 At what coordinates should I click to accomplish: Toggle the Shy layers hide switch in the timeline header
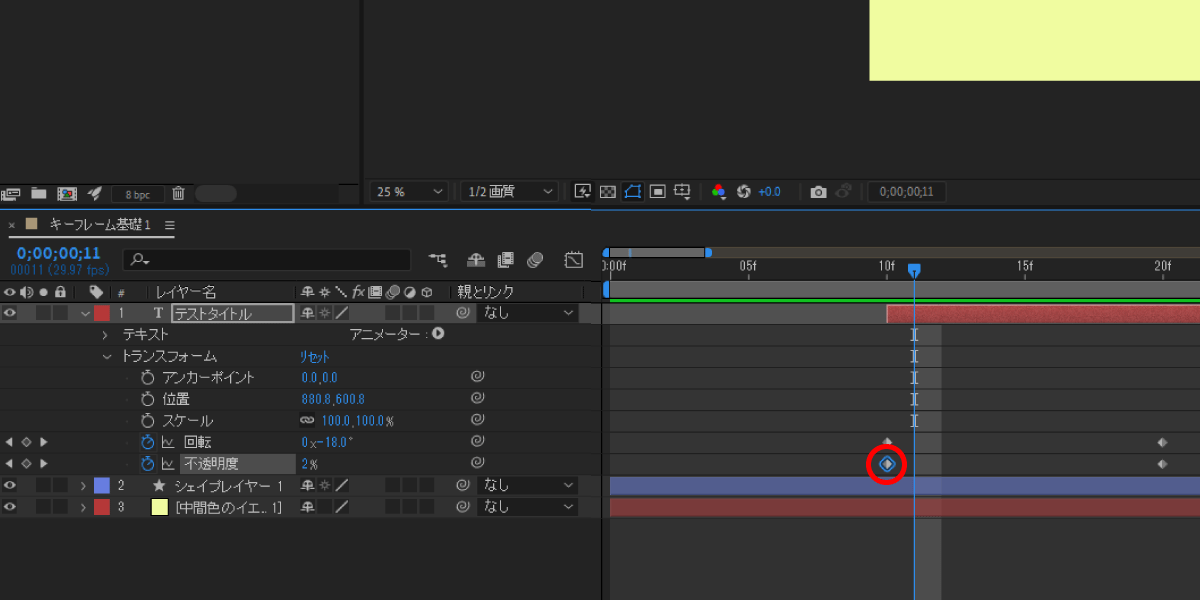(x=476, y=260)
